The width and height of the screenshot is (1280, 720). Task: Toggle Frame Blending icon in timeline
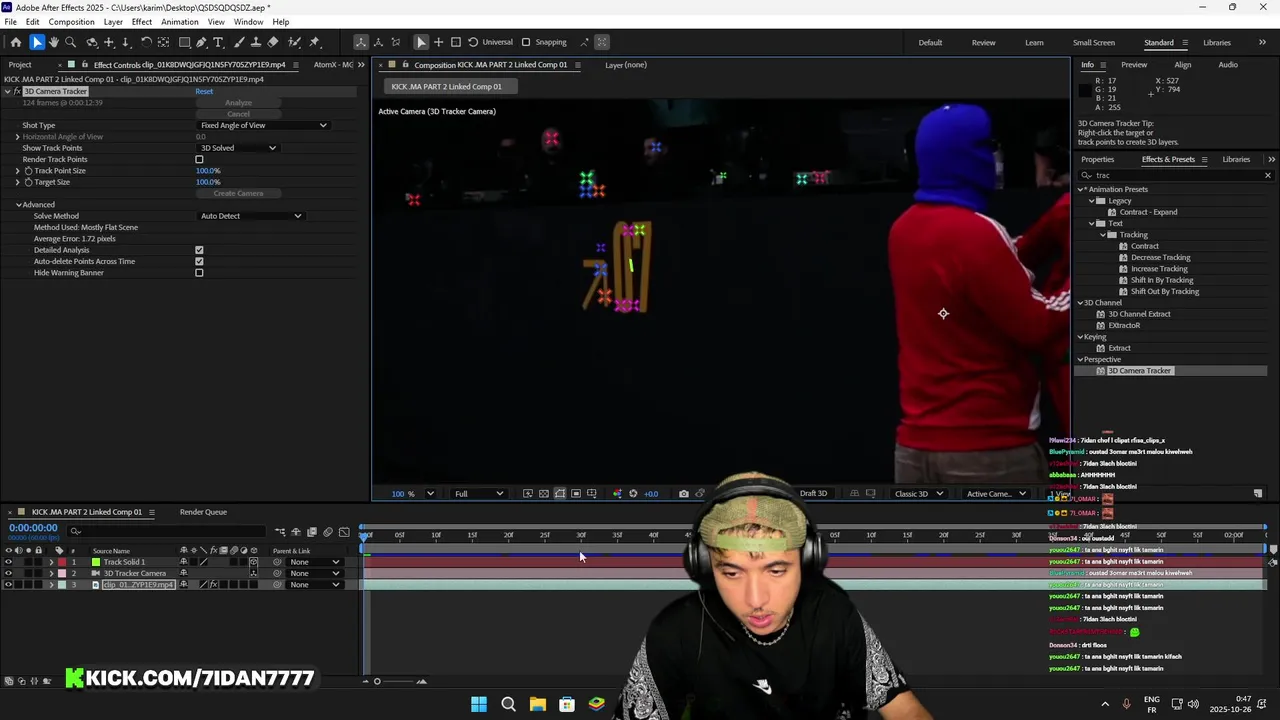[x=312, y=532]
